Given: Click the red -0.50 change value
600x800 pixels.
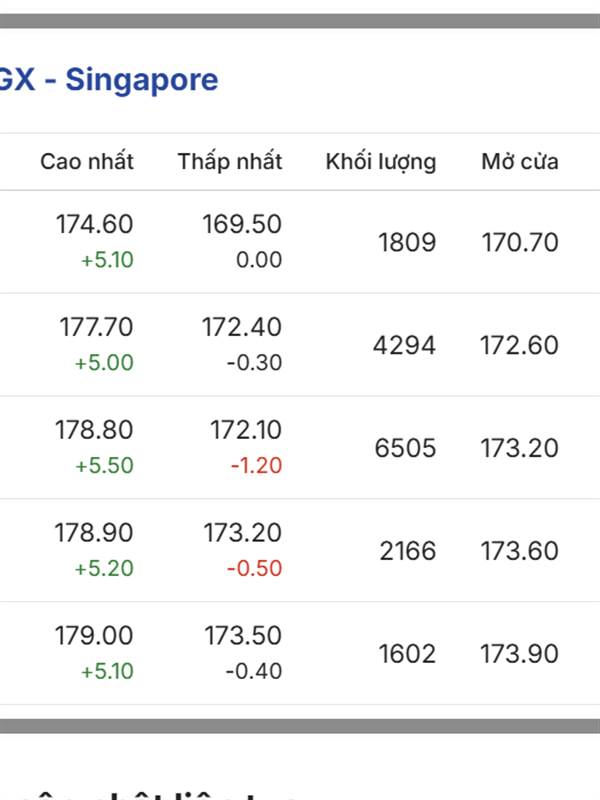Looking at the screenshot, I should click(254, 568).
